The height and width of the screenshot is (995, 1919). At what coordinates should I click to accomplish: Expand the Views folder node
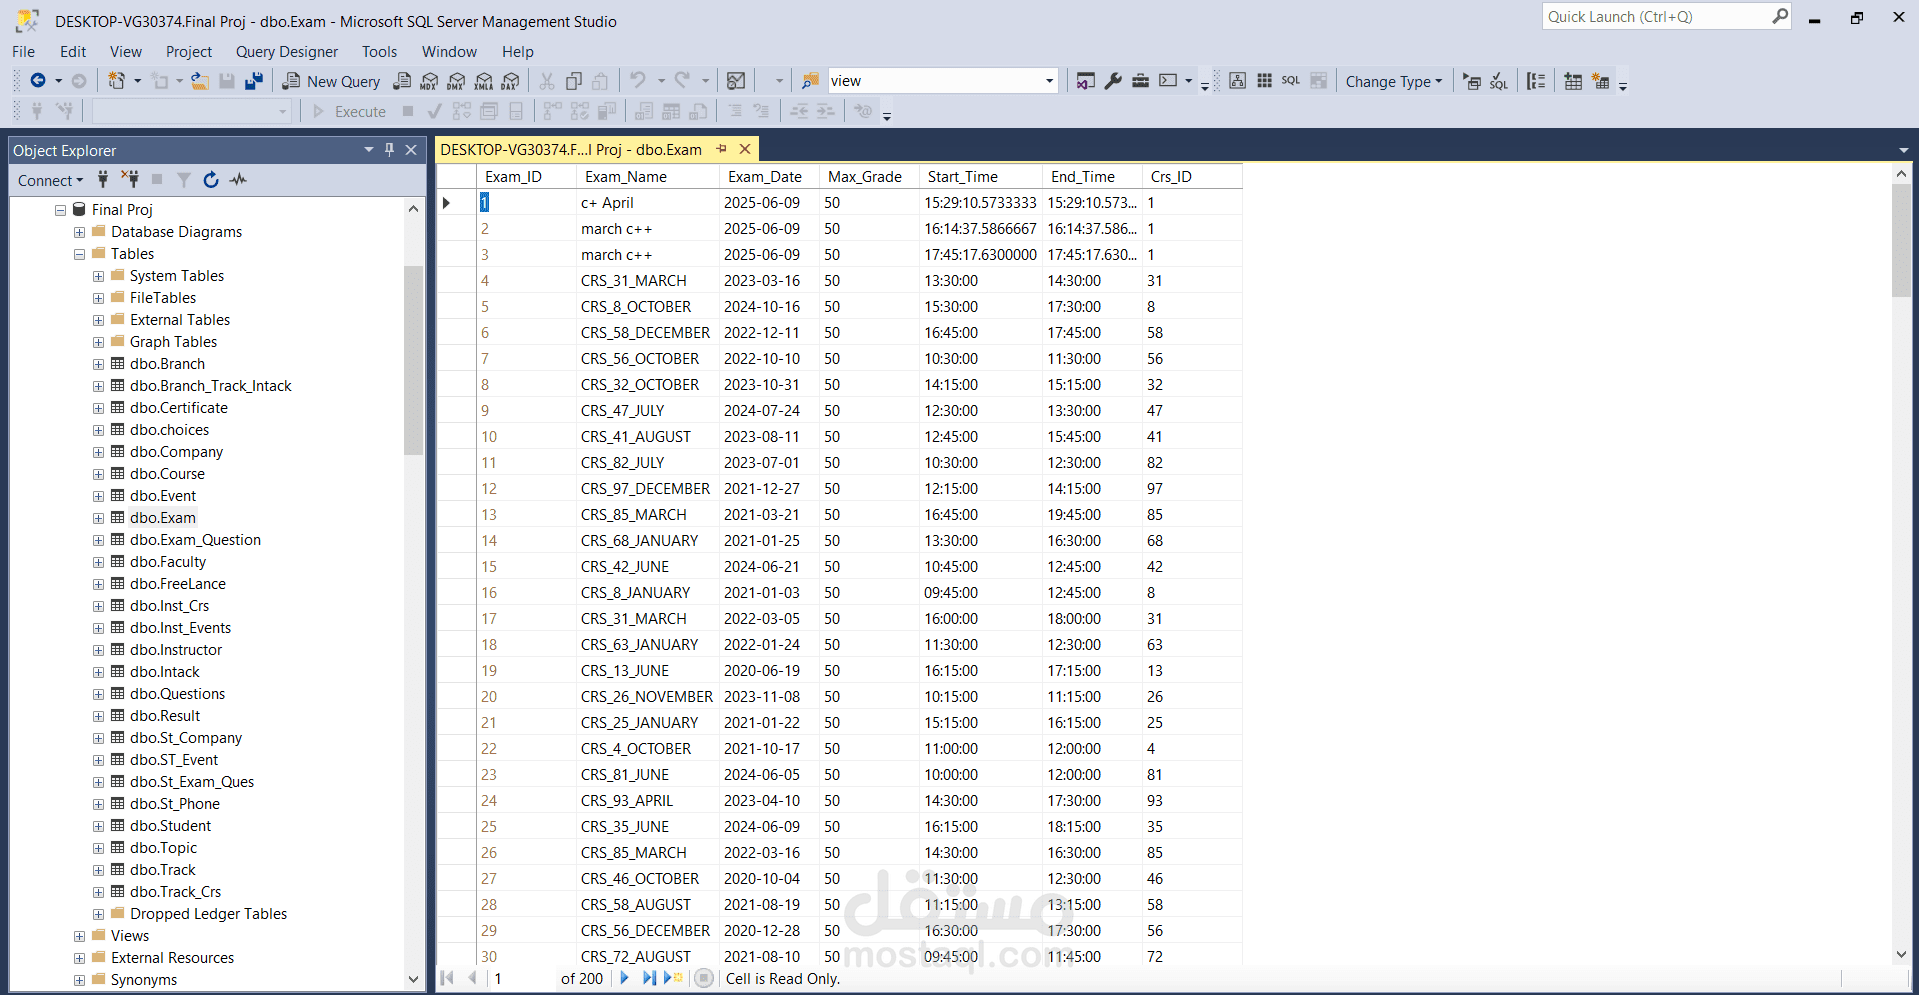(x=79, y=936)
